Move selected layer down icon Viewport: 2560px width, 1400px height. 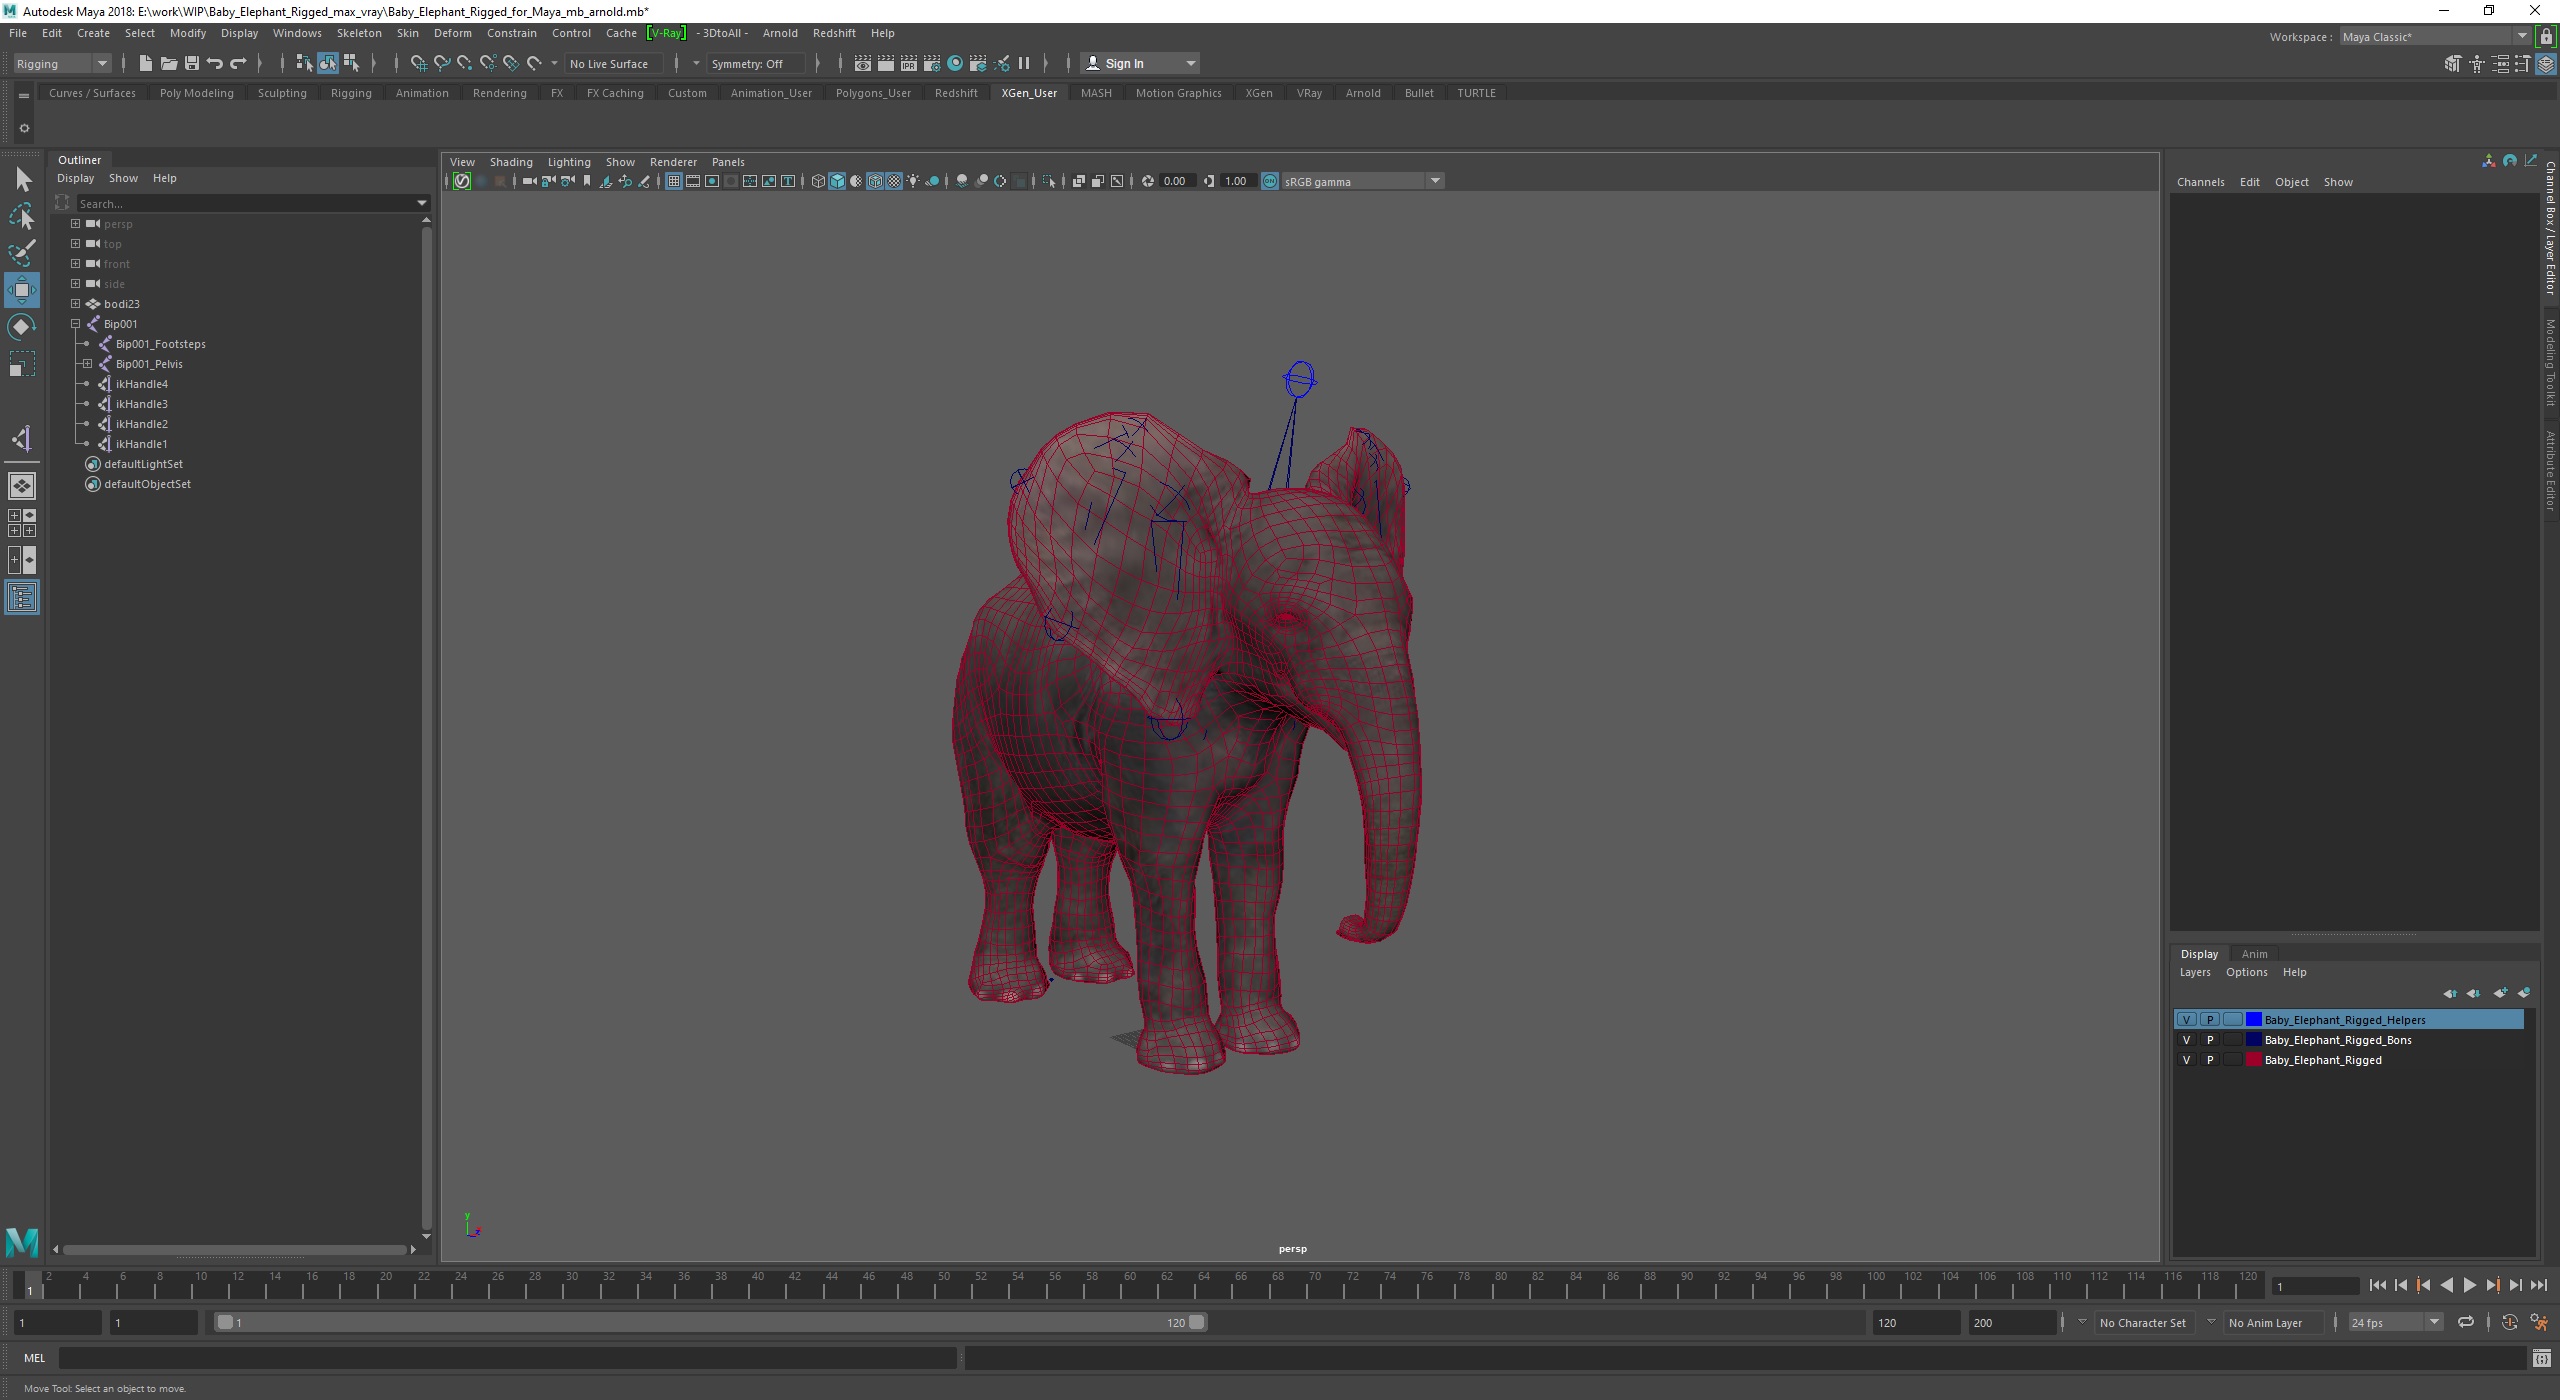[2473, 993]
